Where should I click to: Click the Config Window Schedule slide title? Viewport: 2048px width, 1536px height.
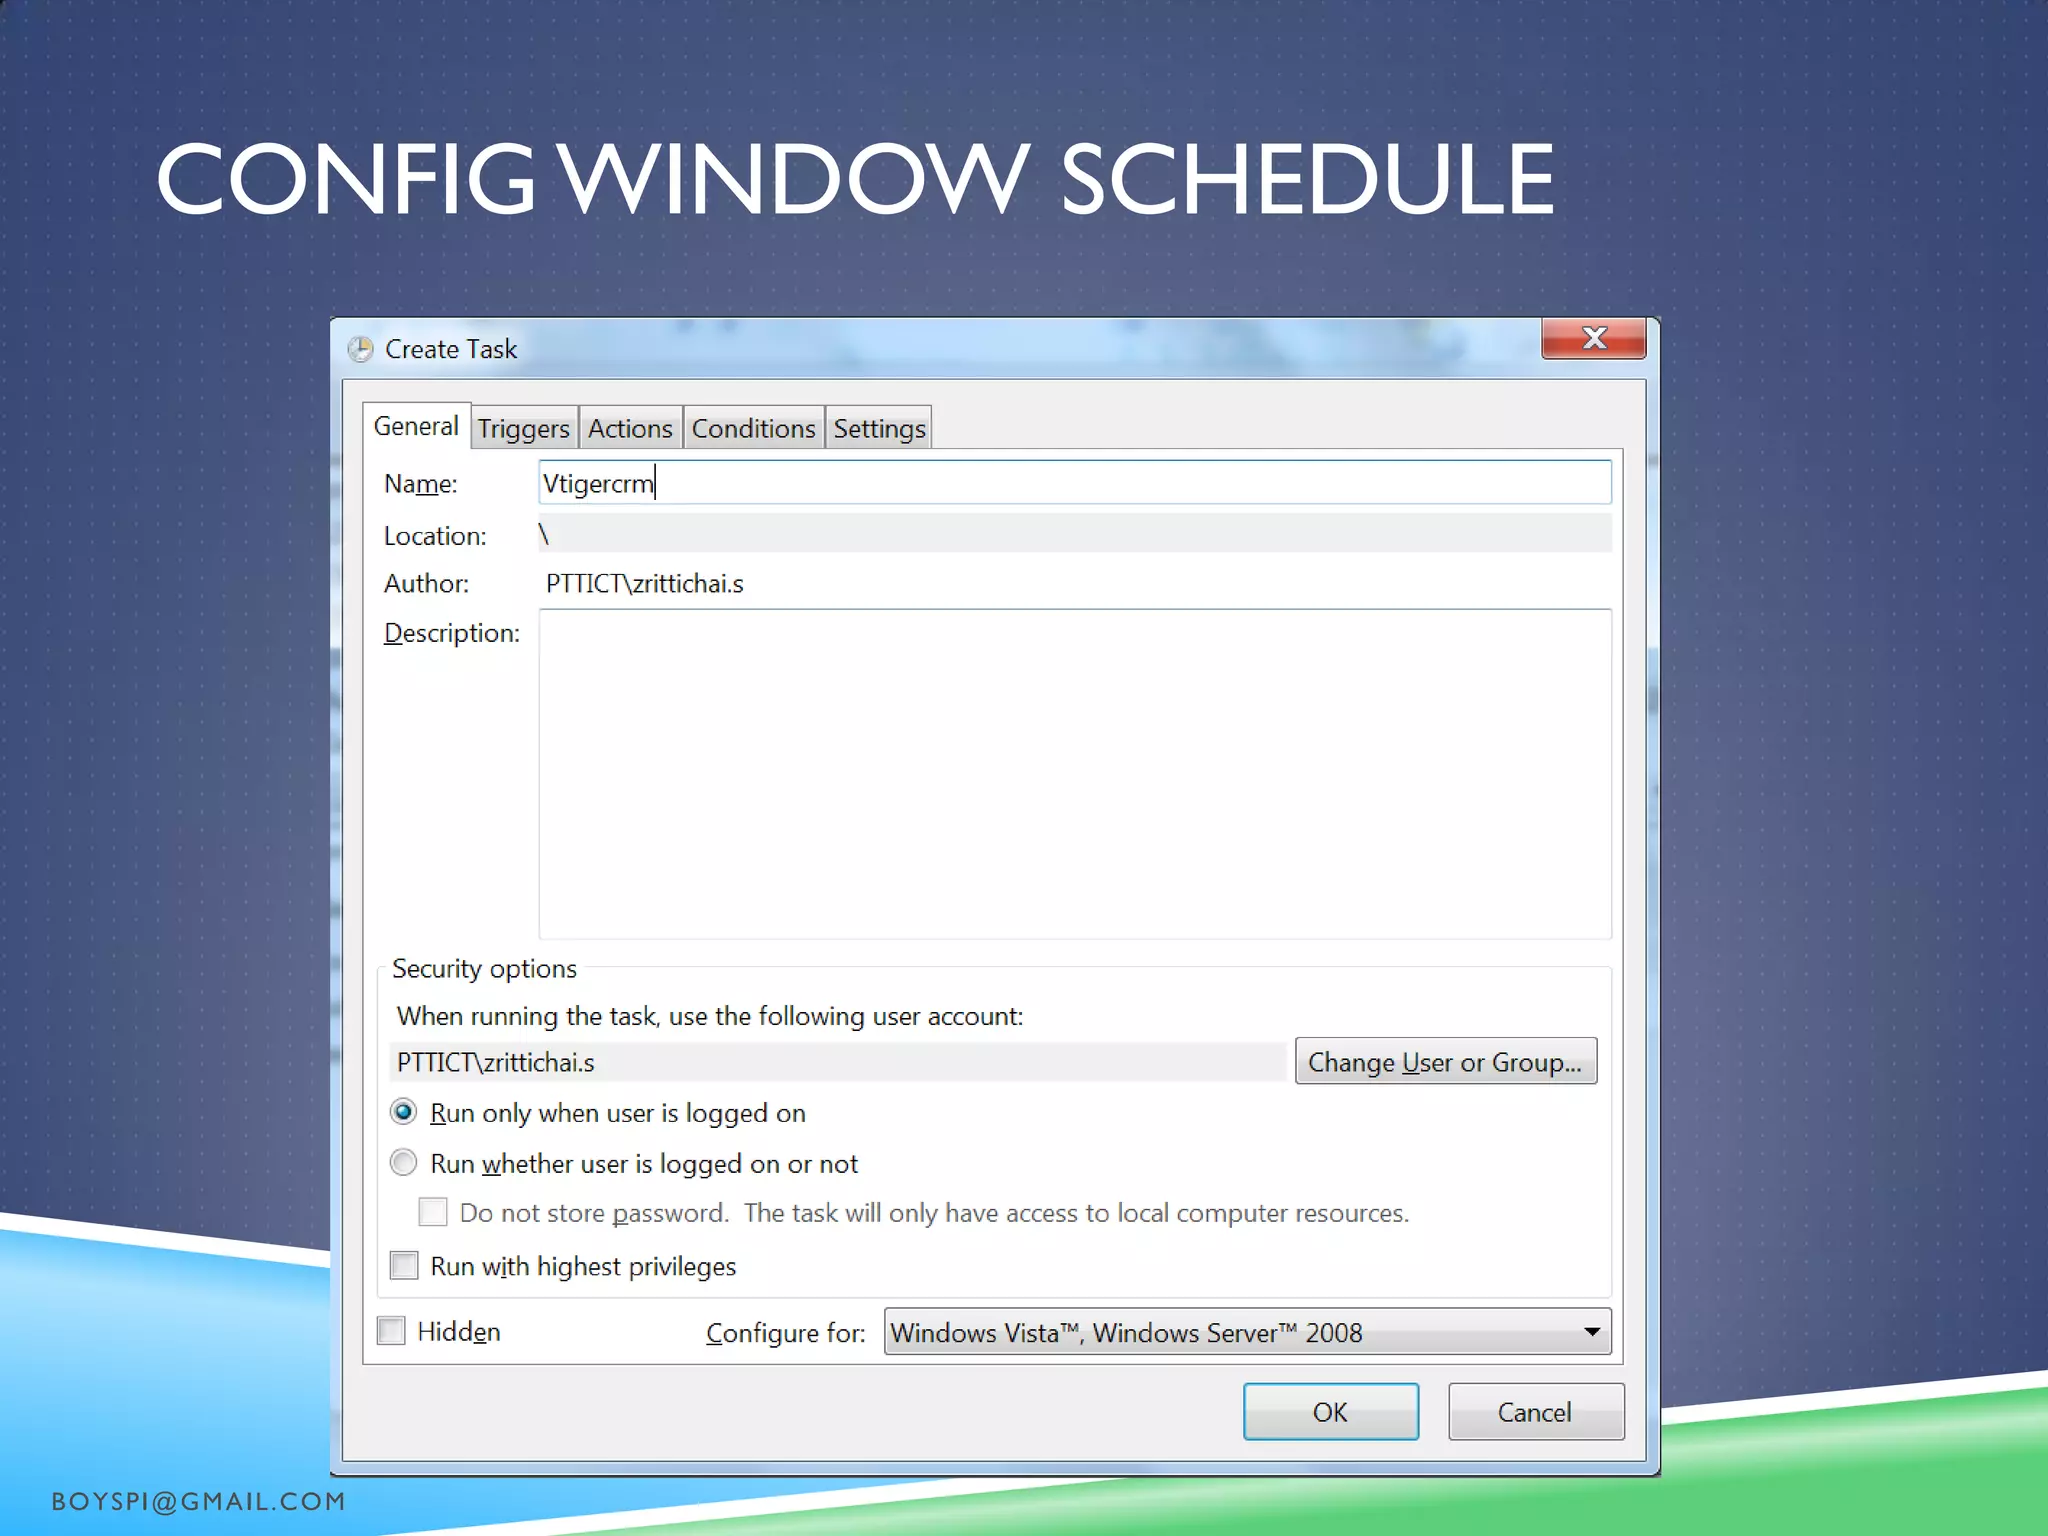click(x=856, y=179)
